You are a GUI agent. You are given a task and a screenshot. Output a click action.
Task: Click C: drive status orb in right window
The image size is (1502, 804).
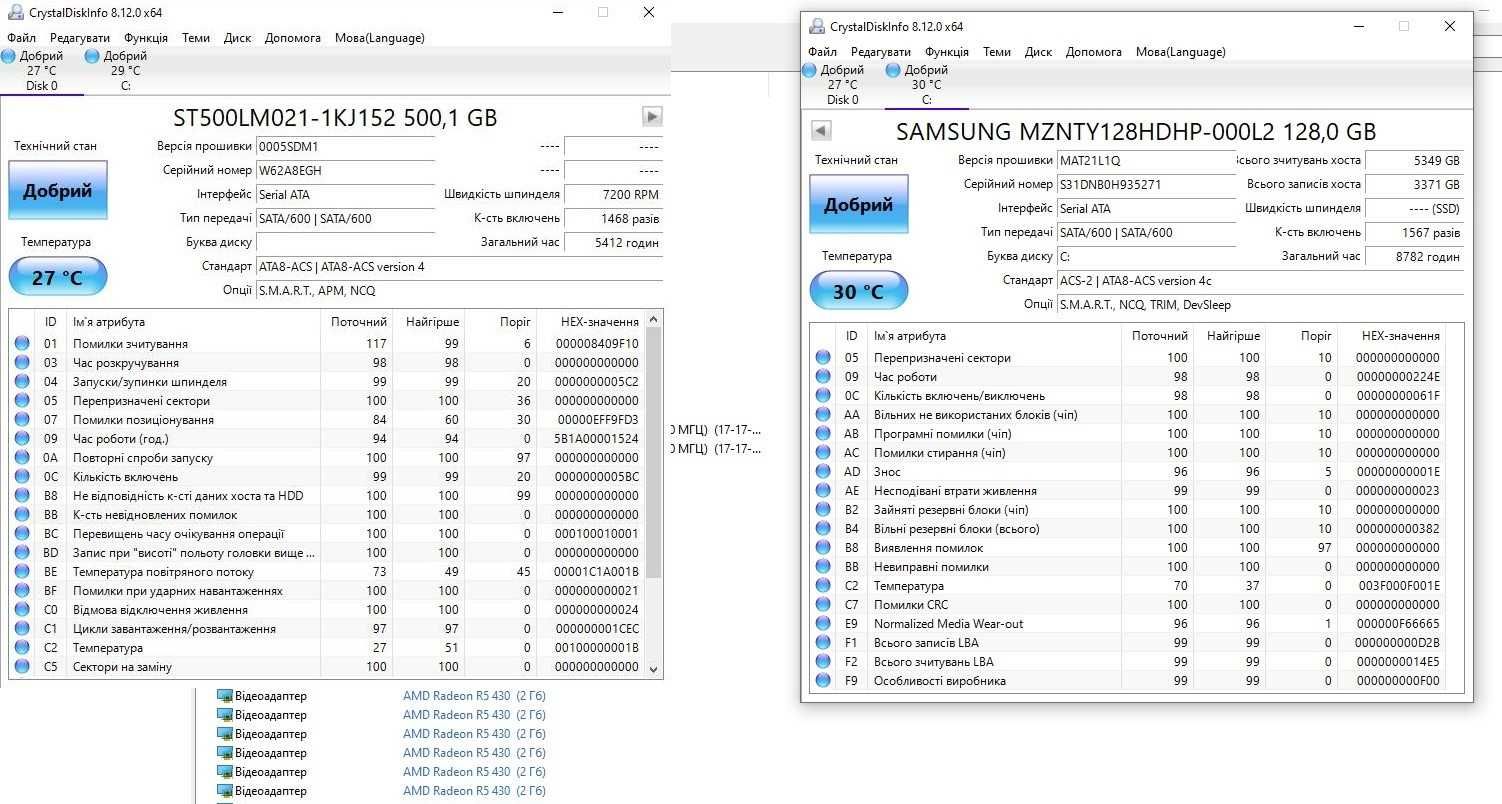coord(893,70)
